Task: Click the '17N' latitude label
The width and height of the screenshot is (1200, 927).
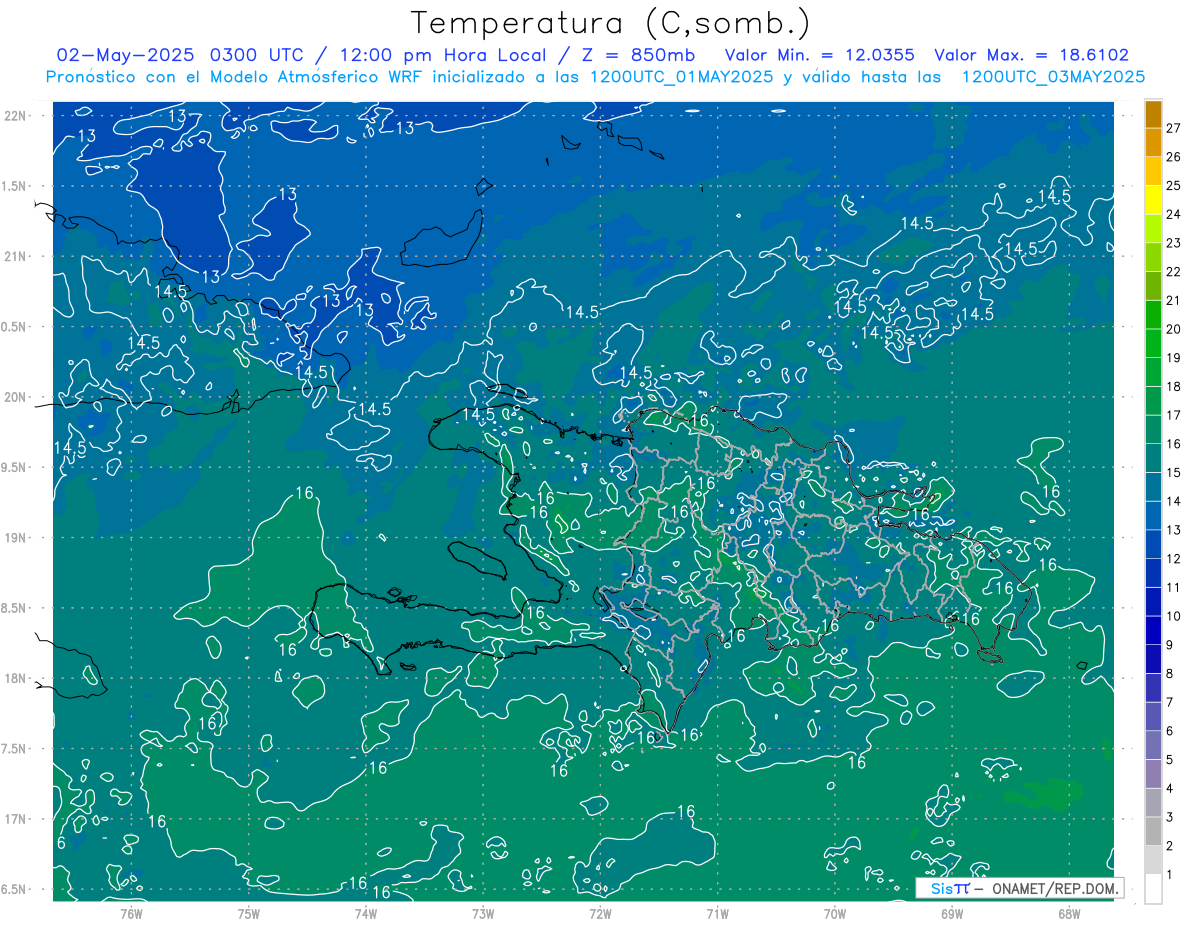Action: coord(17,819)
